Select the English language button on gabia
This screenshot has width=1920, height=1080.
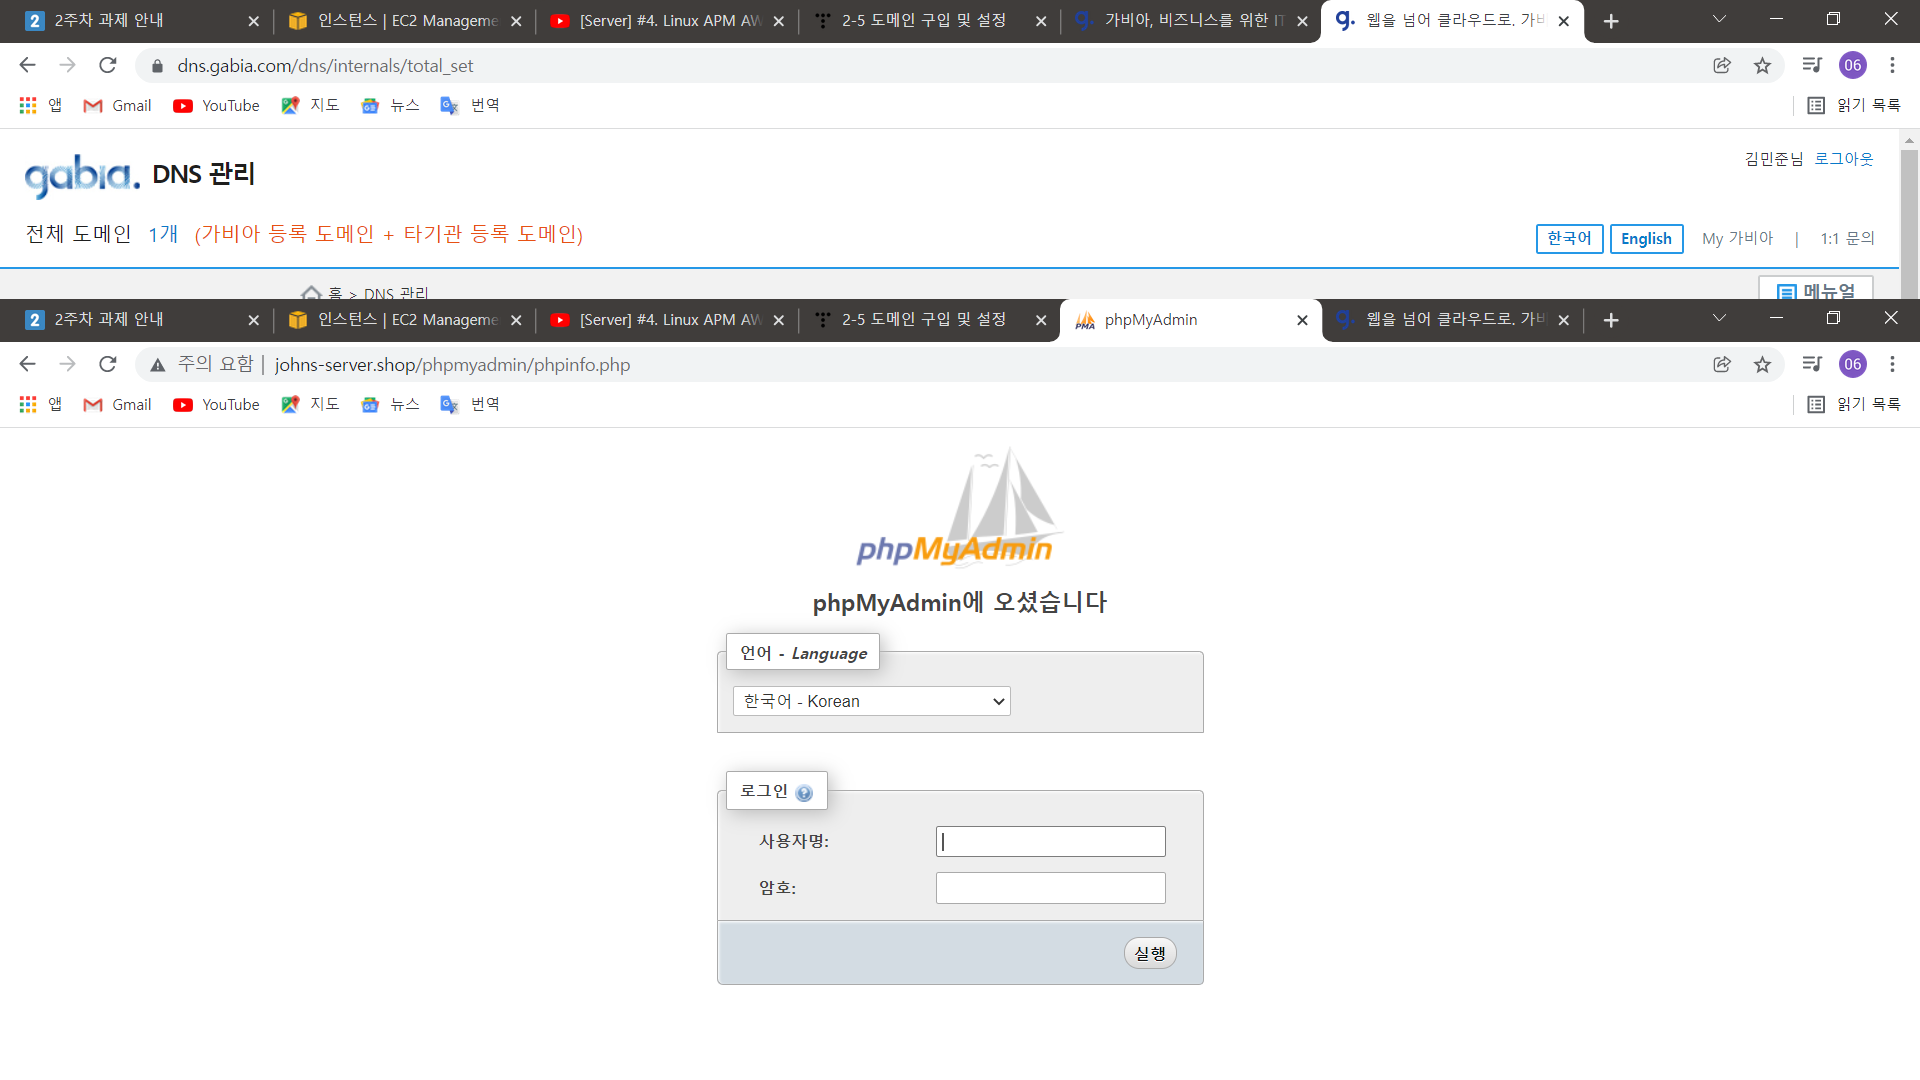1646,238
